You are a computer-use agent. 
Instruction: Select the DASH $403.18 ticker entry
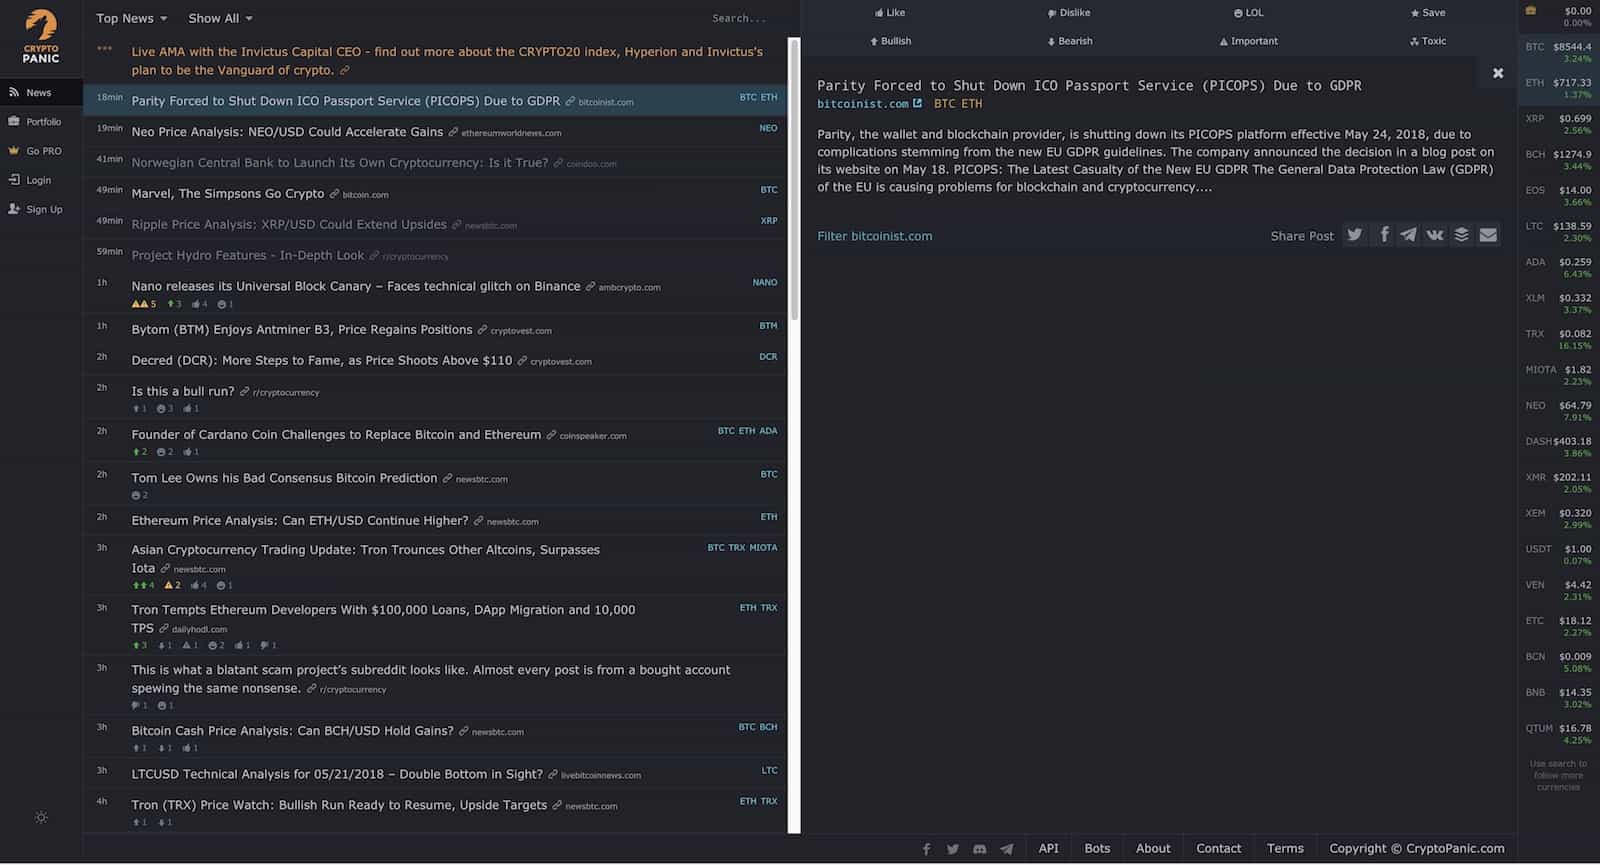click(1558, 447)
